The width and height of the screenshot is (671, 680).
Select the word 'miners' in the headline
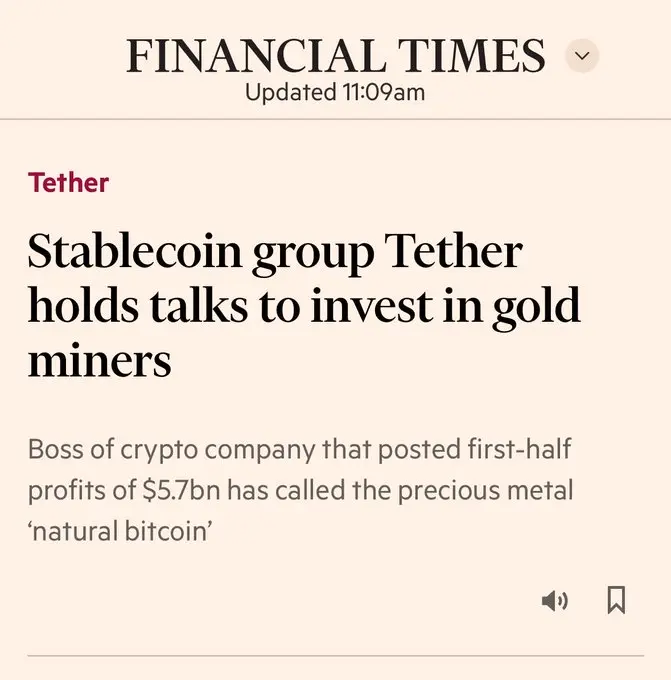click(99, 360)
